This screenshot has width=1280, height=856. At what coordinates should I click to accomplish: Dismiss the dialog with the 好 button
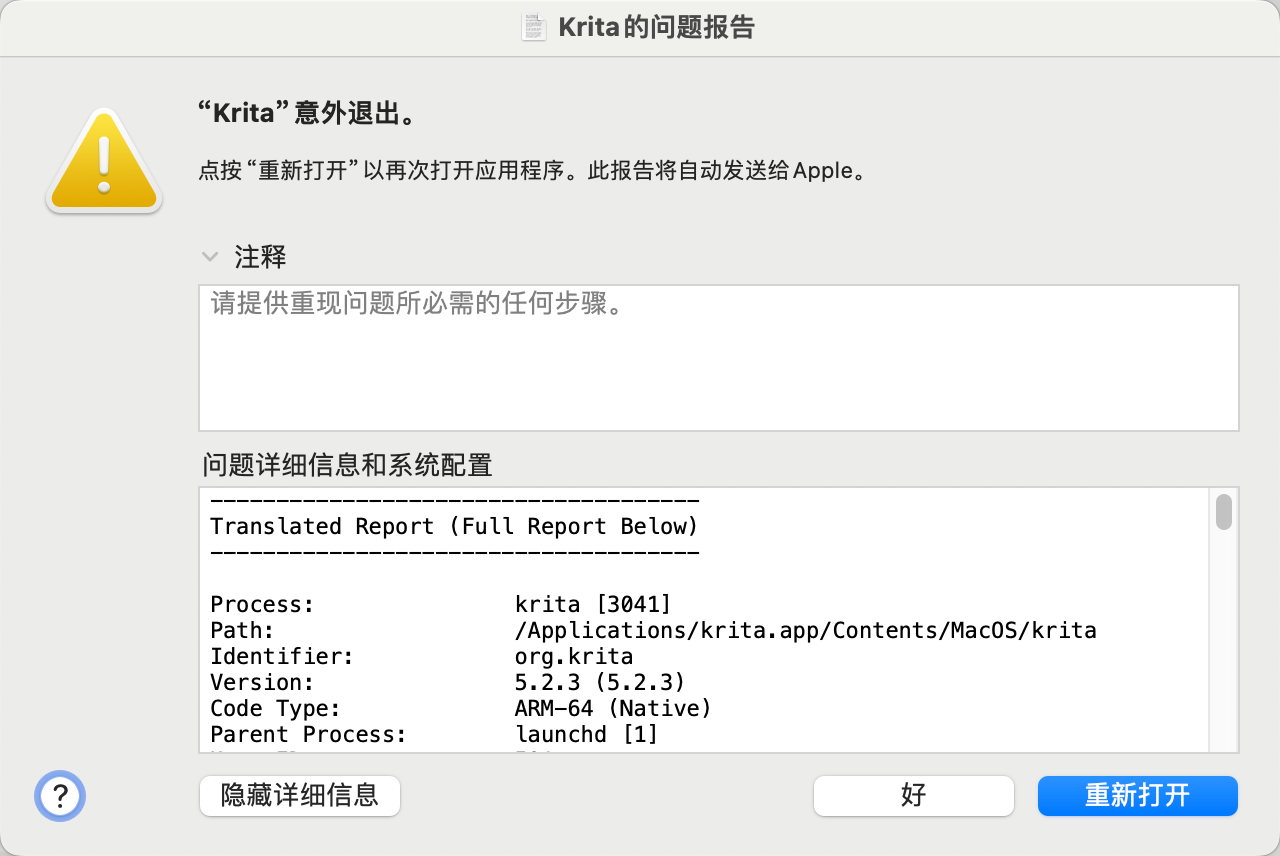(x=913, y=796)
